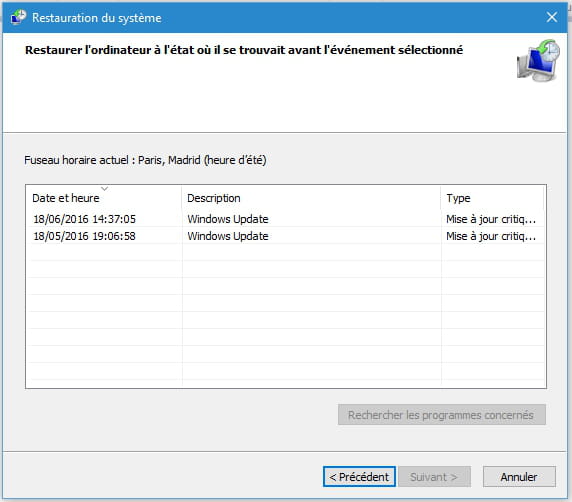Cancel with the Annuler button
This screenshot has height=502, width=572.
pyautogui.click(x=519, y=476)
